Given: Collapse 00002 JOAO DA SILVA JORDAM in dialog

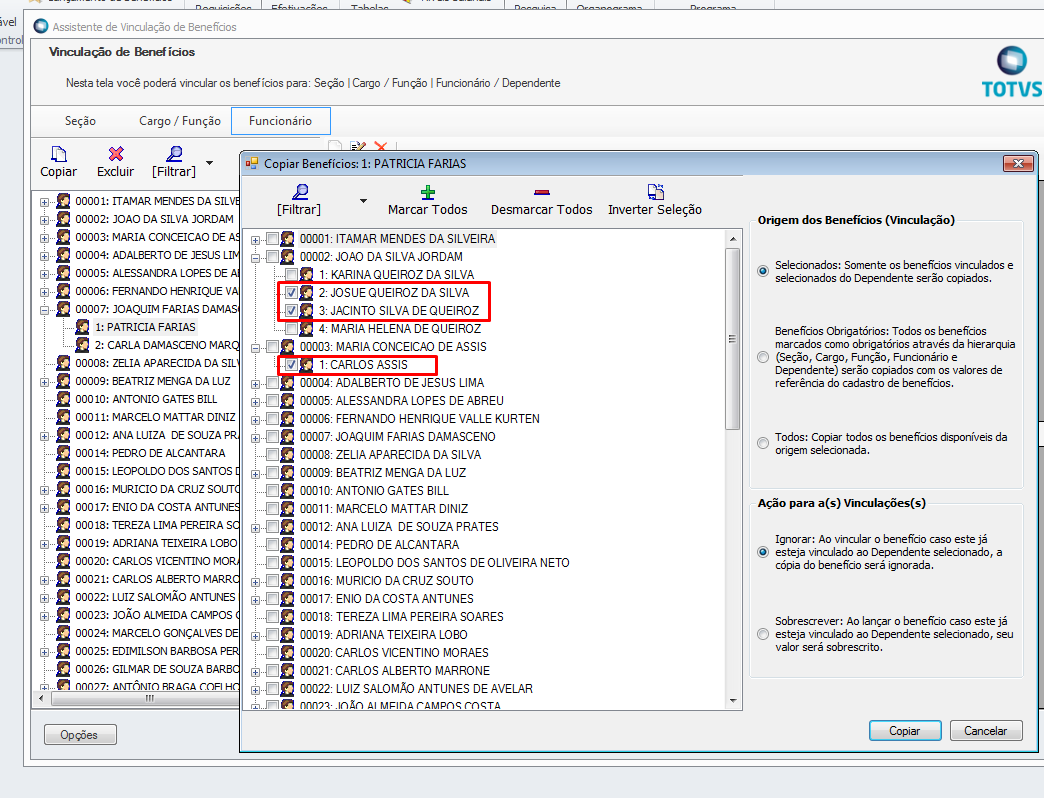Looking at the screenshot, I should tap(256, 258).
